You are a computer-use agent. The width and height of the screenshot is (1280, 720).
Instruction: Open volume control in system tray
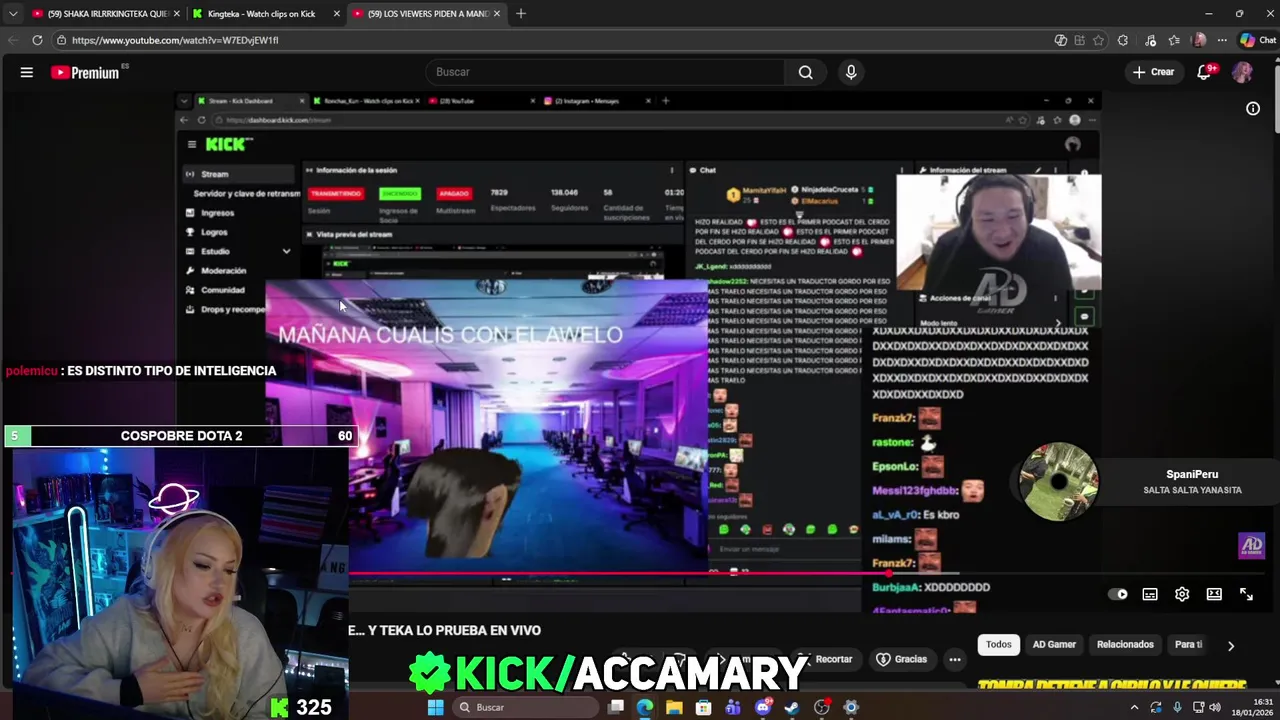click(x=1215, y=707)
